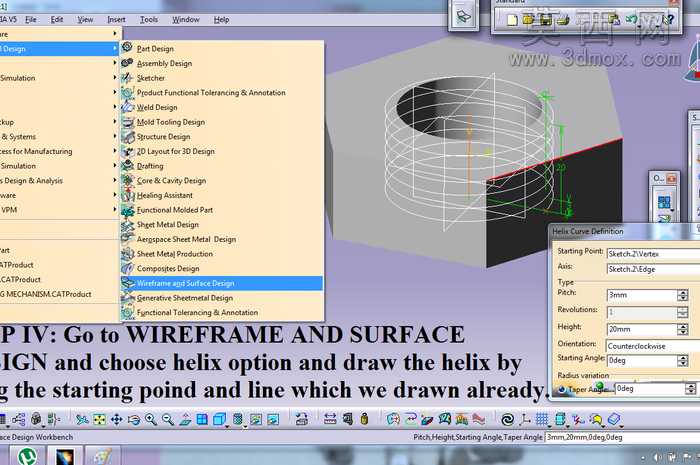Image resolution: width=700 pixels, height=465 pixels.
Task: Click the Open file icon in Standard toolbar
Action: click(x=529, y=20)
